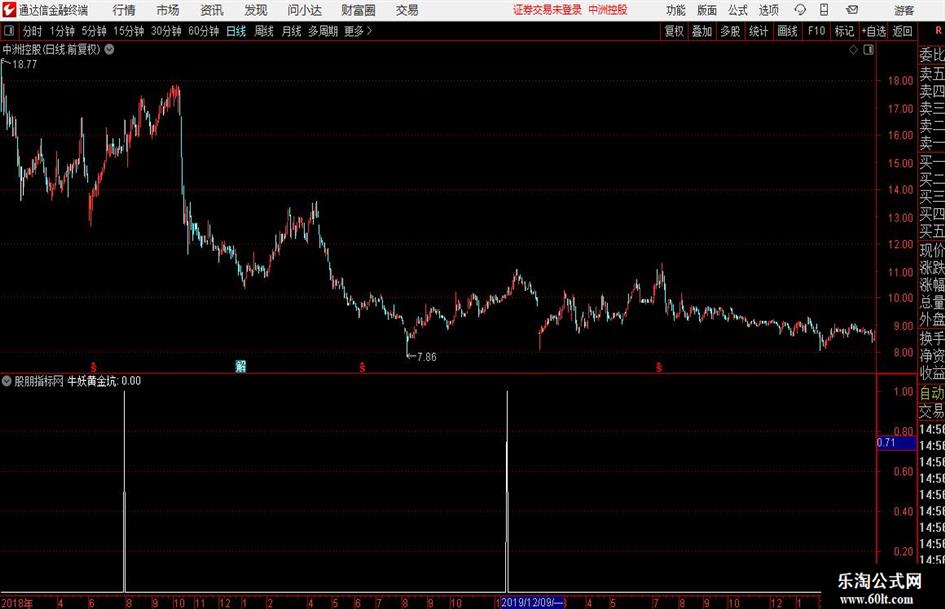Image resolution: width=945 pixels, height=609 pixels.
Task: Click the 18.00 price axis label
Action: pos(900,80)
